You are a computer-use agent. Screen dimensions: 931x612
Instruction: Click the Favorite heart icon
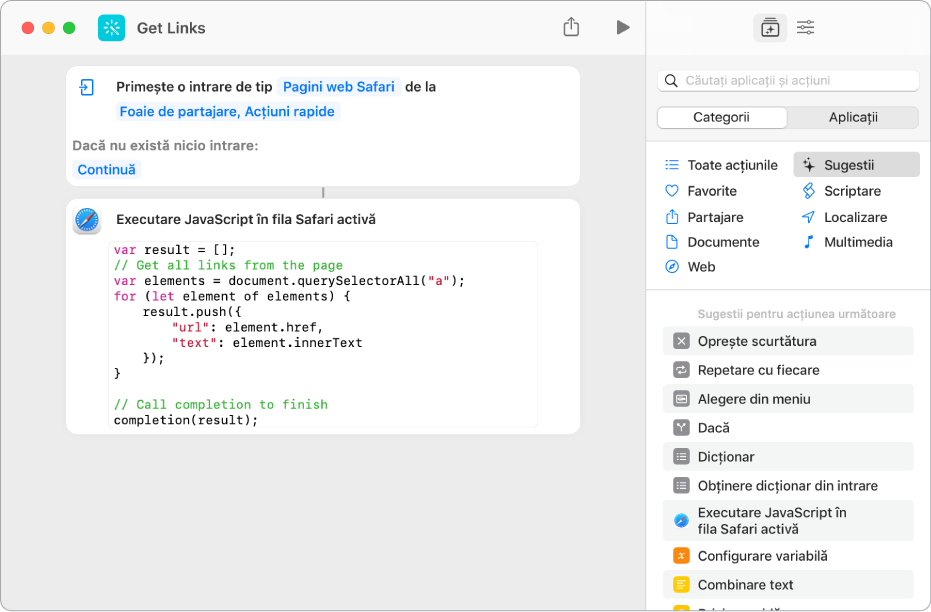coord(672,191)
